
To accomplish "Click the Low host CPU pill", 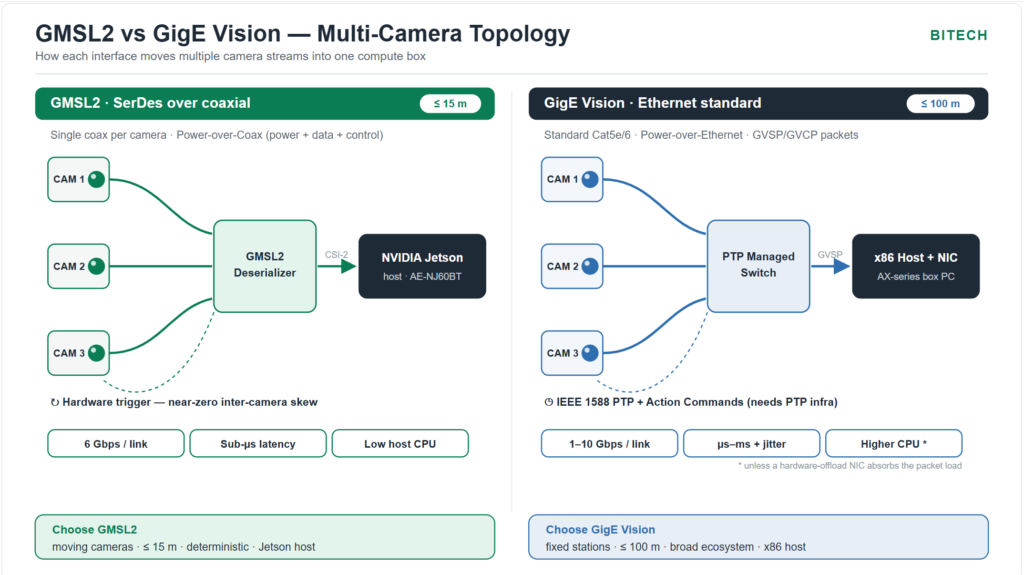I will (x=400, y=444).
